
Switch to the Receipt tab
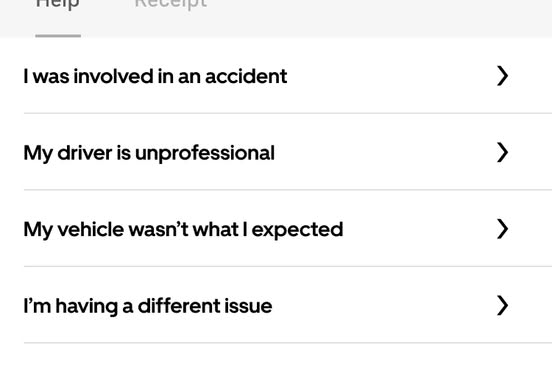point(171,4)
